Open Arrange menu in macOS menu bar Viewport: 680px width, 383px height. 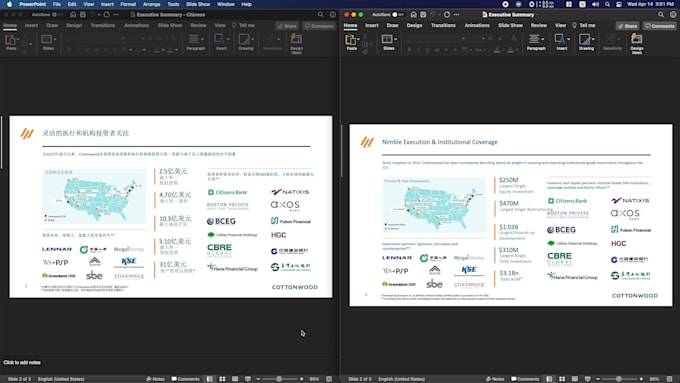click(151, 4)
